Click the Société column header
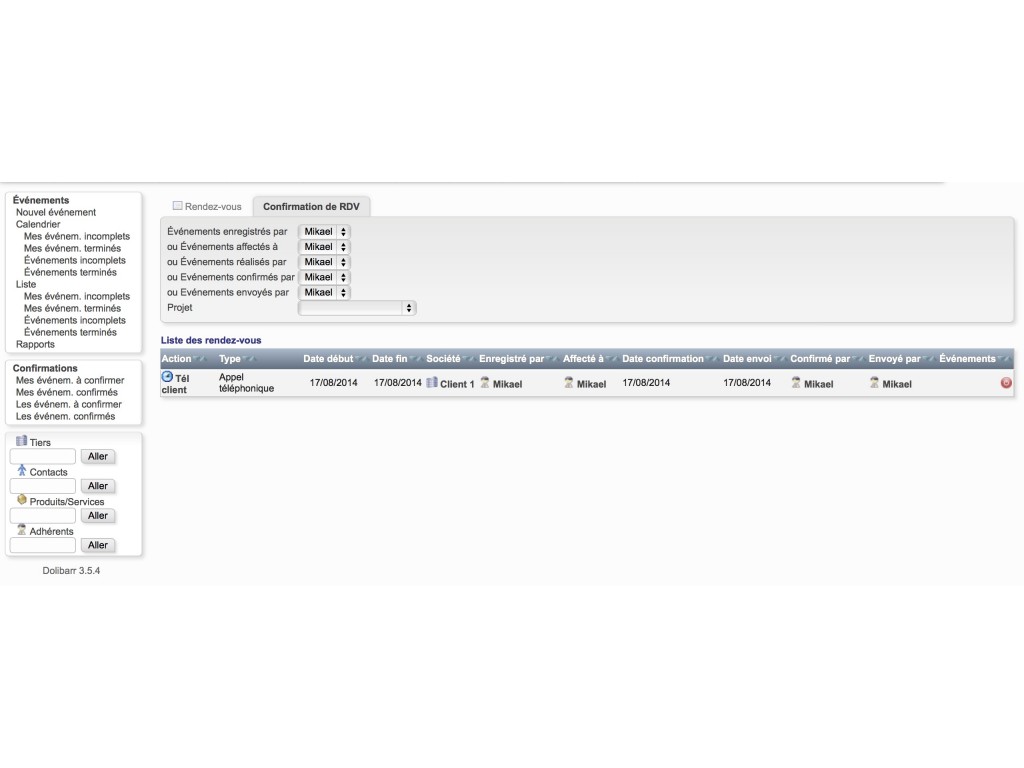The image size is (1024, 768). pyautogui.click(x=443, y=359)
